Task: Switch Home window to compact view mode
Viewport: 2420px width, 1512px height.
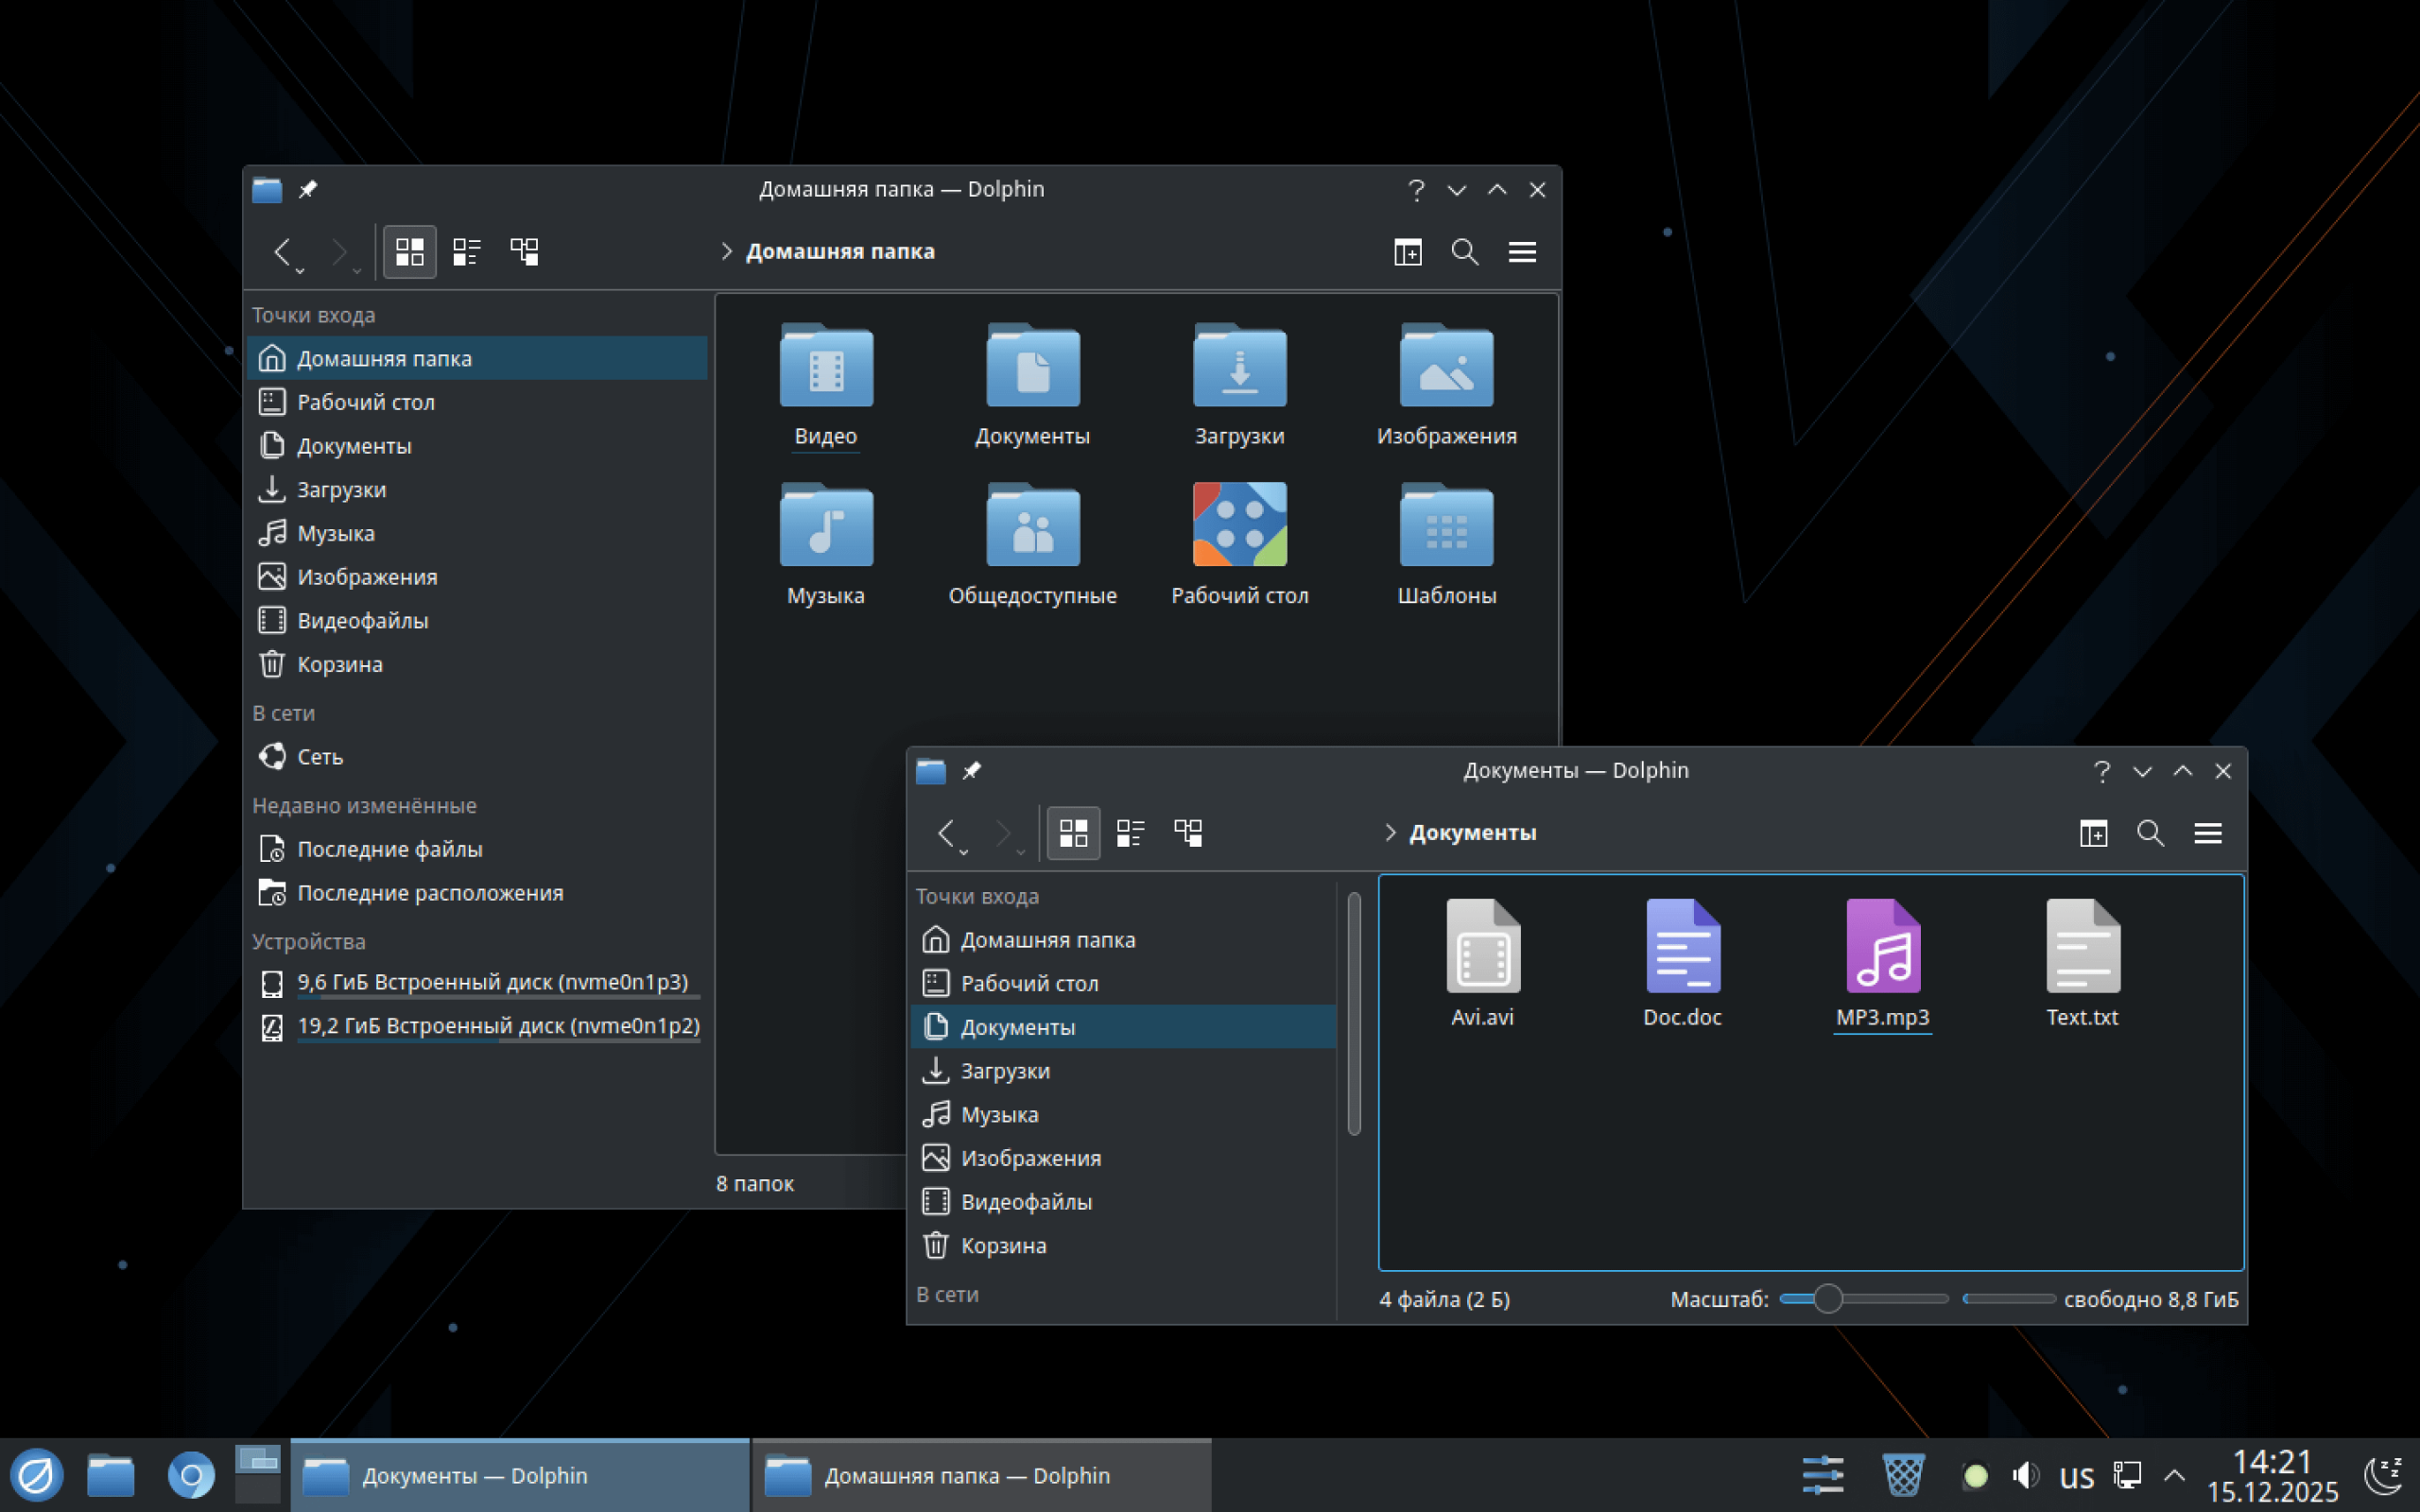Action: point(467,252)
